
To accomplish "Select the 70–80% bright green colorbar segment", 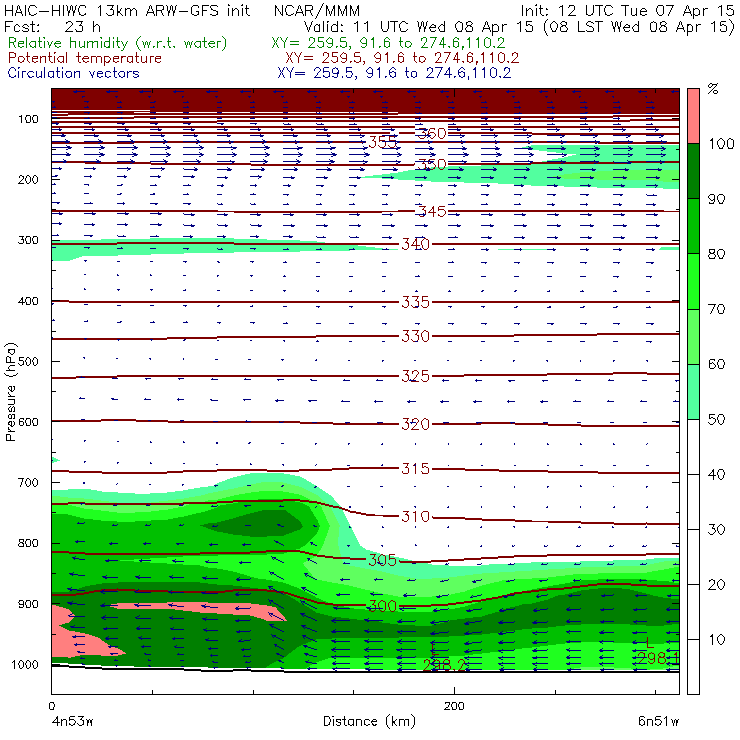I will (x=693, y=281).
